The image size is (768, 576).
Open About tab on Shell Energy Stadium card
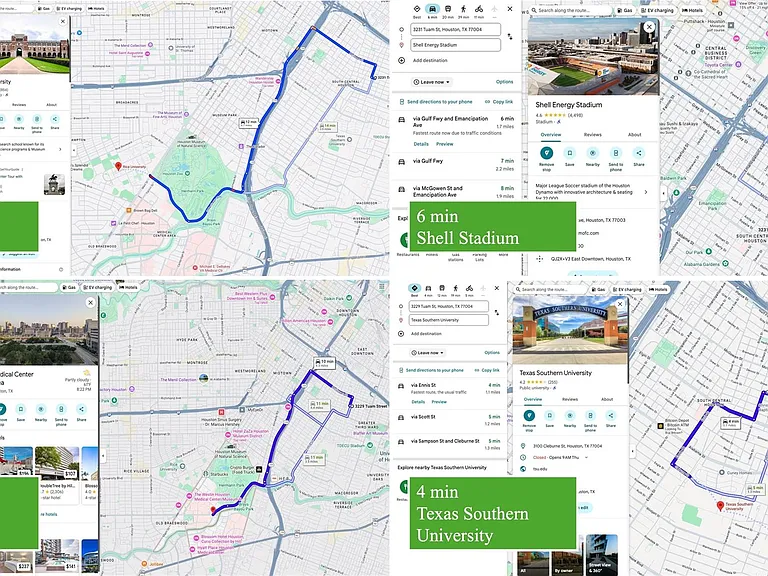[x=634, y=134]
